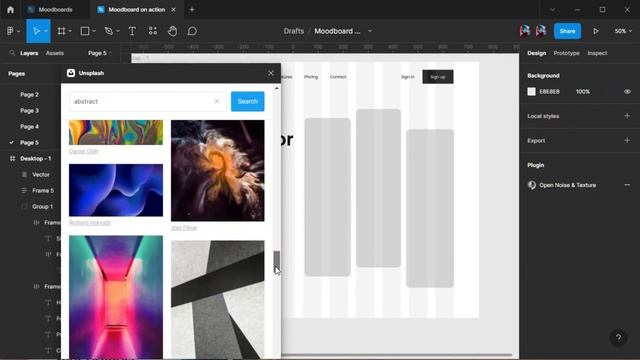
Task: Switch to the Prototype tab
Action: (x=566, y=53)
